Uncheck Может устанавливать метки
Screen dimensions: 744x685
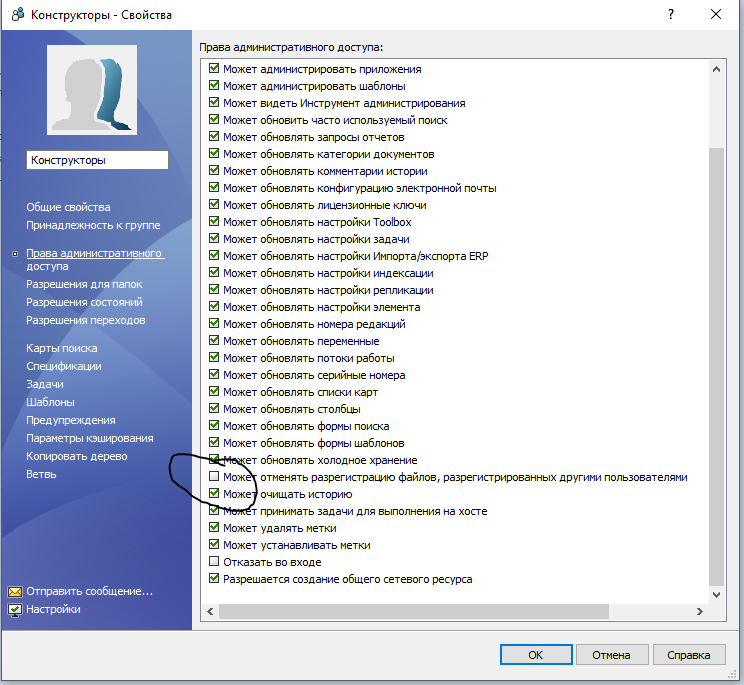[x=214, y=545]
